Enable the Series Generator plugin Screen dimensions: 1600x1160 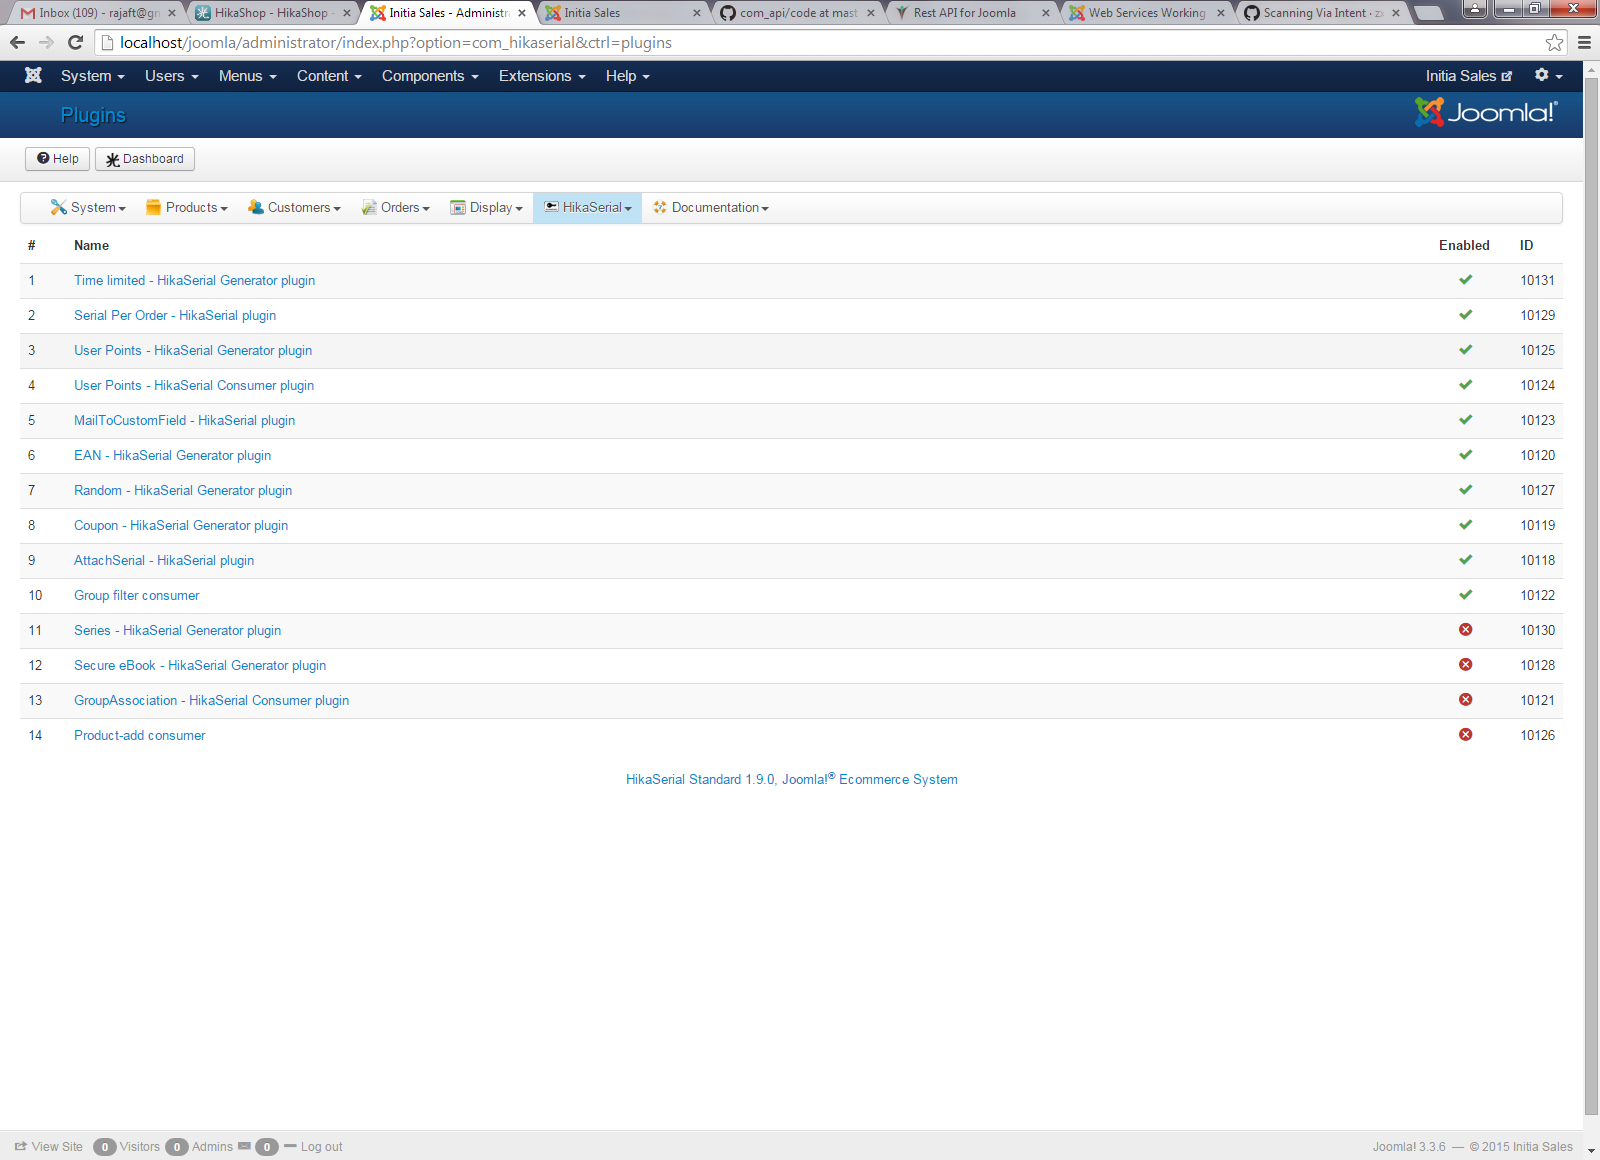point(1465,630)
